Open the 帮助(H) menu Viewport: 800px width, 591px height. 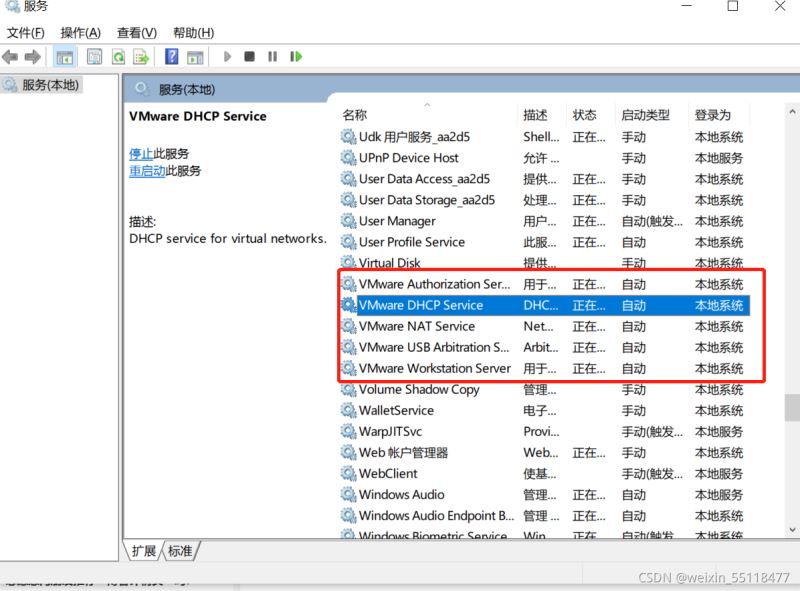(x=193, y=33)
